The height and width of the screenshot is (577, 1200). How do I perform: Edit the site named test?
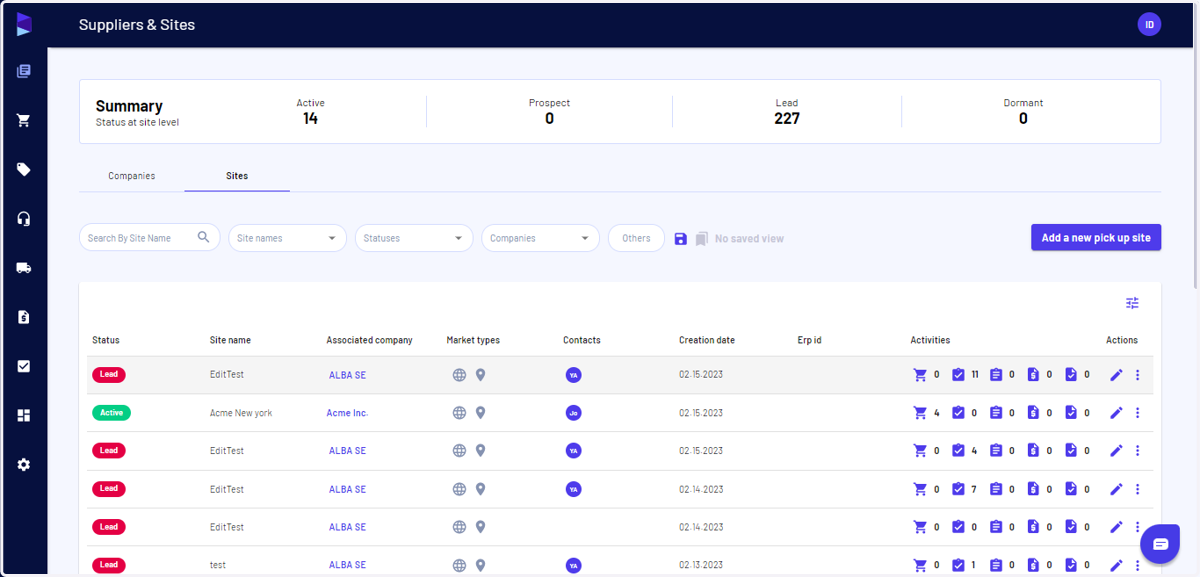tap(1117, 565)
